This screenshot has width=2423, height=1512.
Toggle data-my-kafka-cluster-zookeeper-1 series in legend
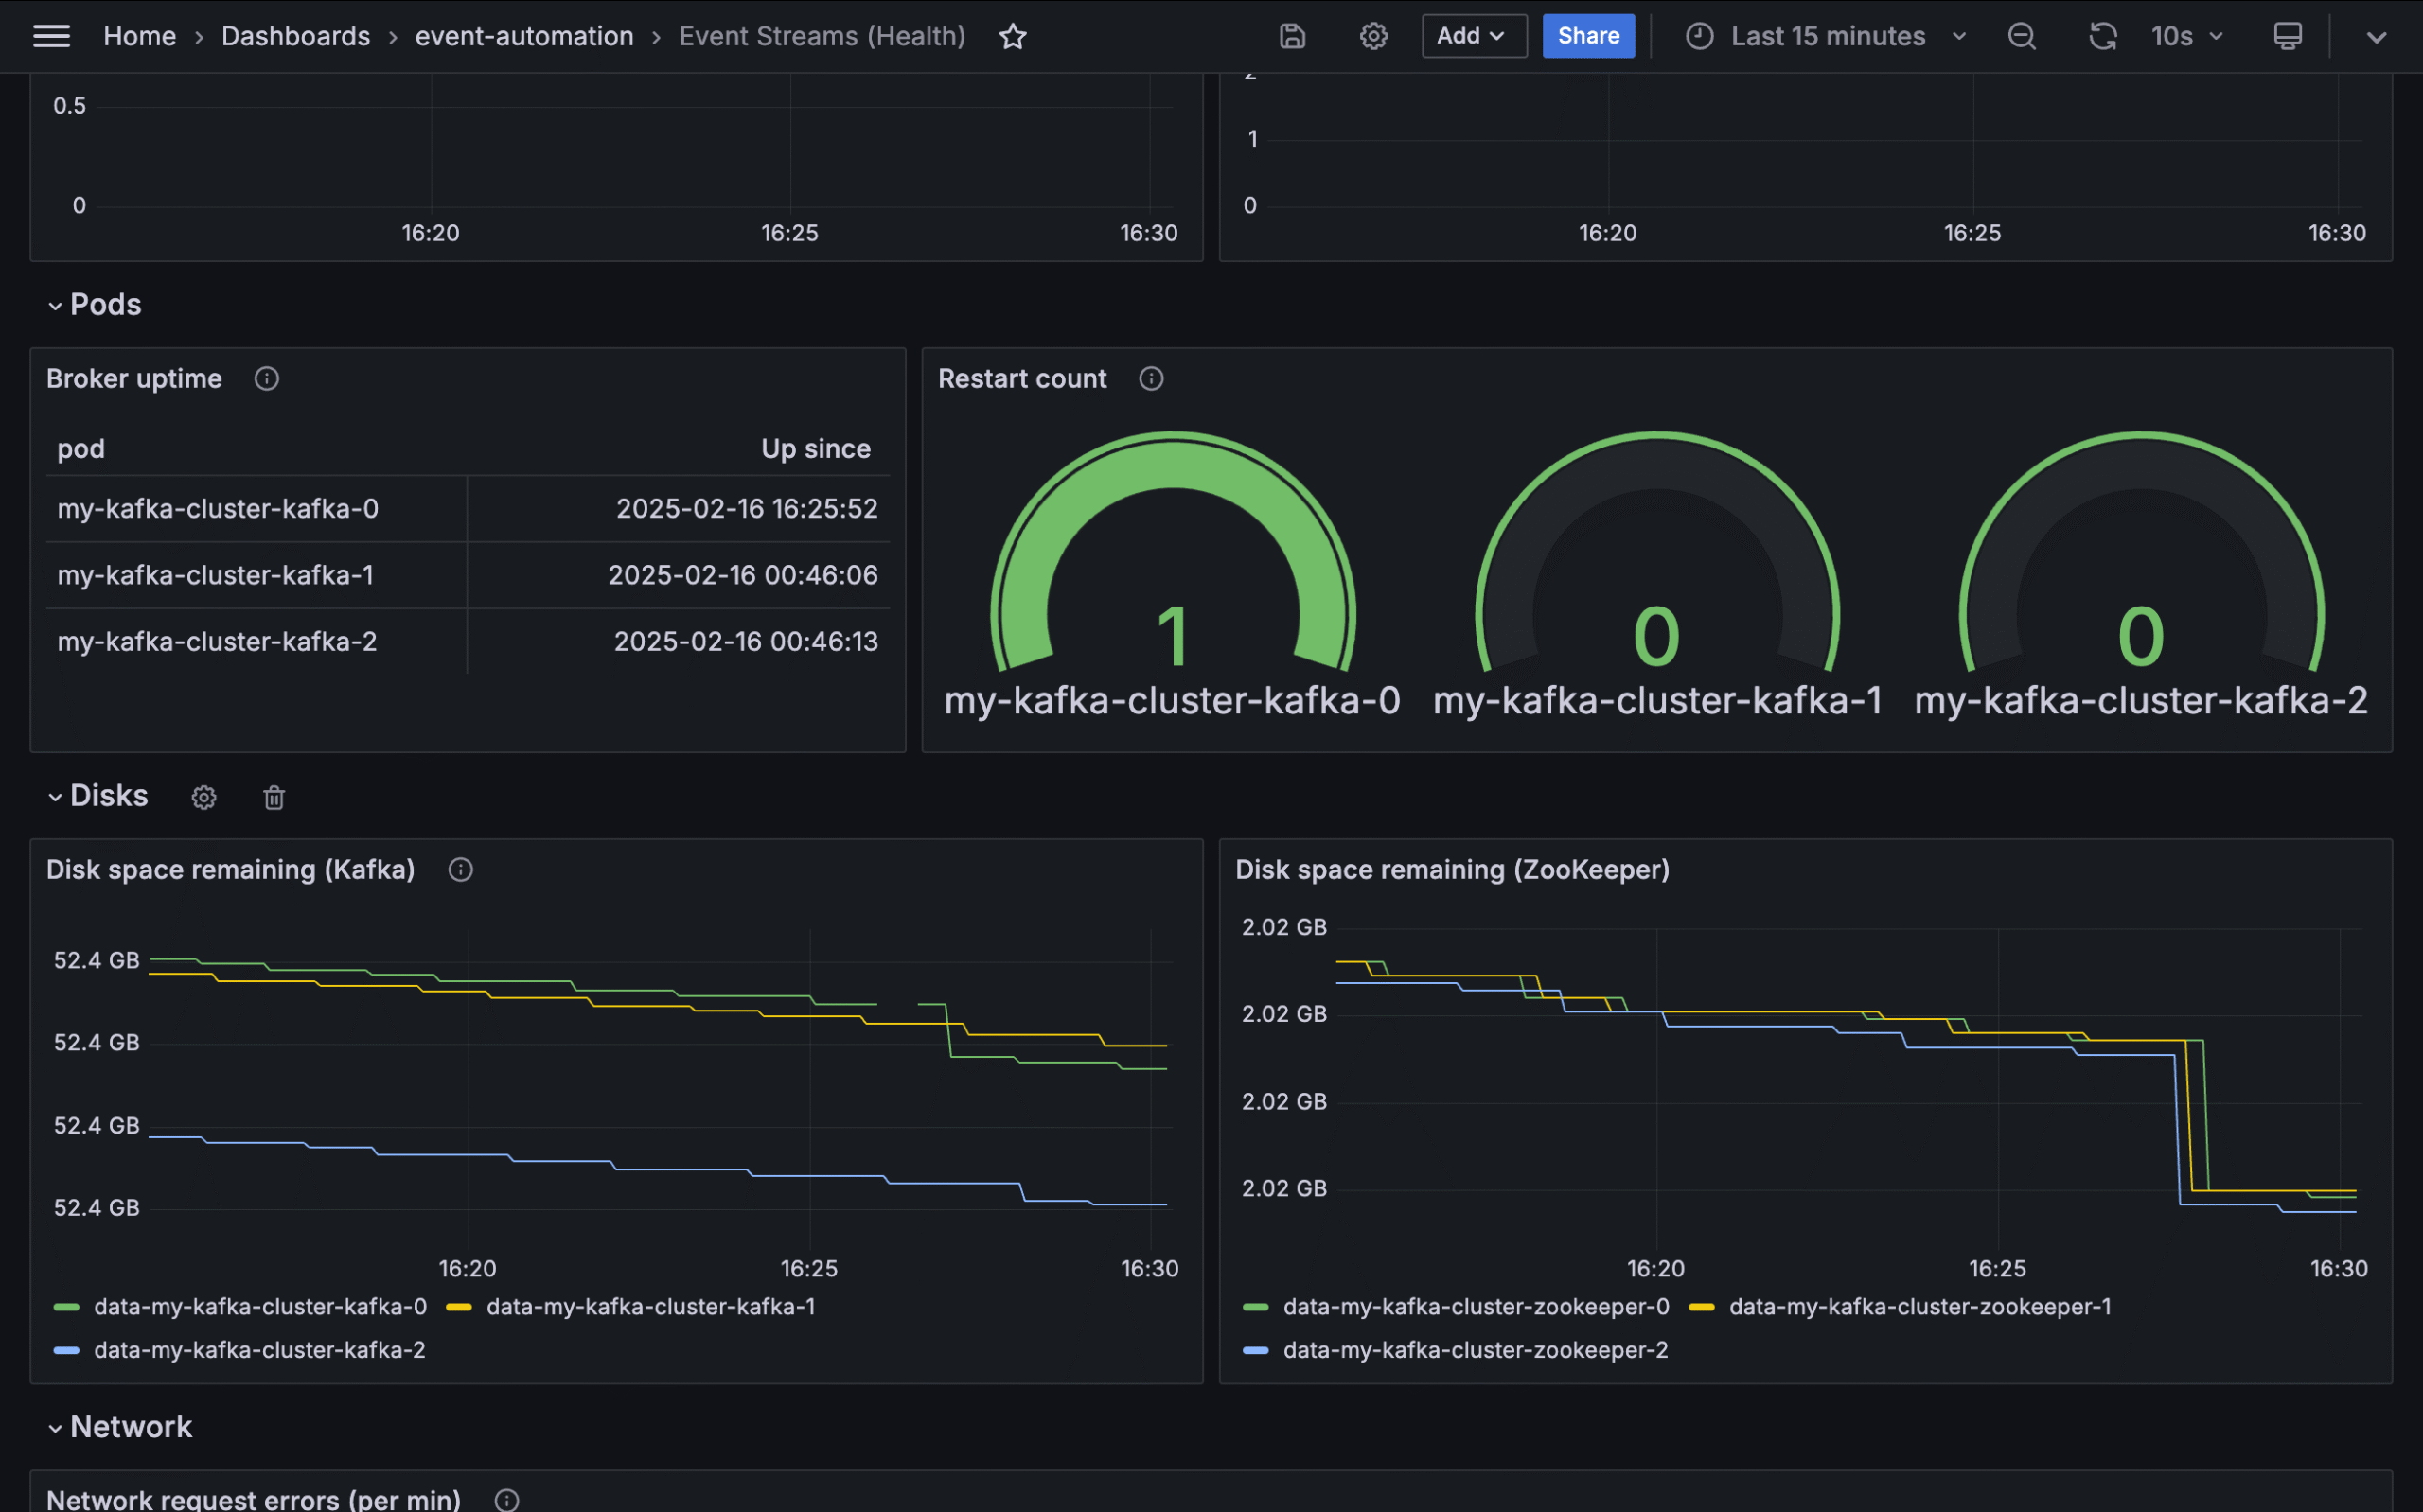tap(1920, 1306)
